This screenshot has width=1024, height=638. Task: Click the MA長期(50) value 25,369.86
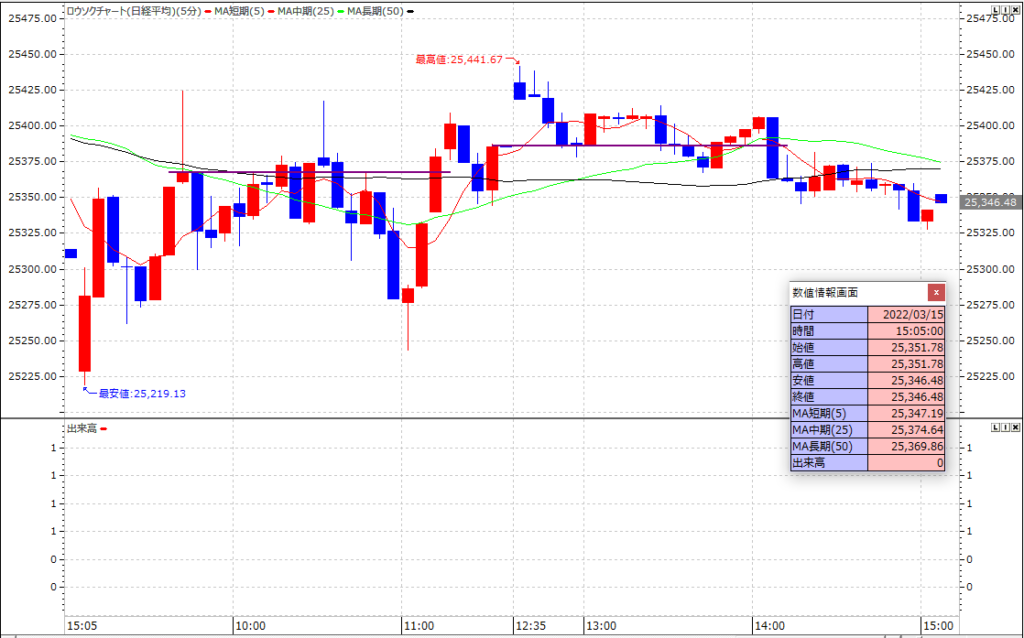[906, 446]
